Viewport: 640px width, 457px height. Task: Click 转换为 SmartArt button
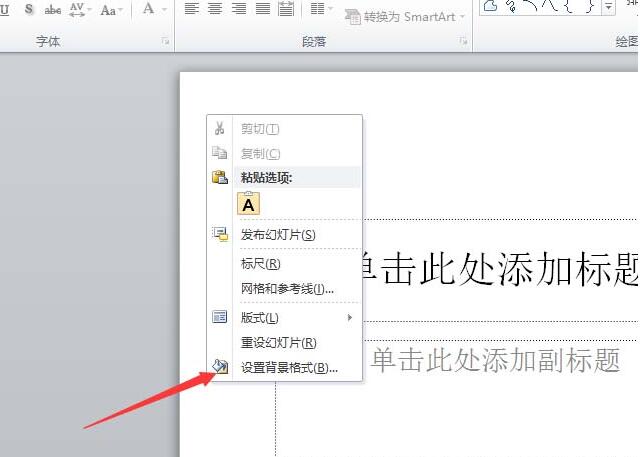pos(405,17)
